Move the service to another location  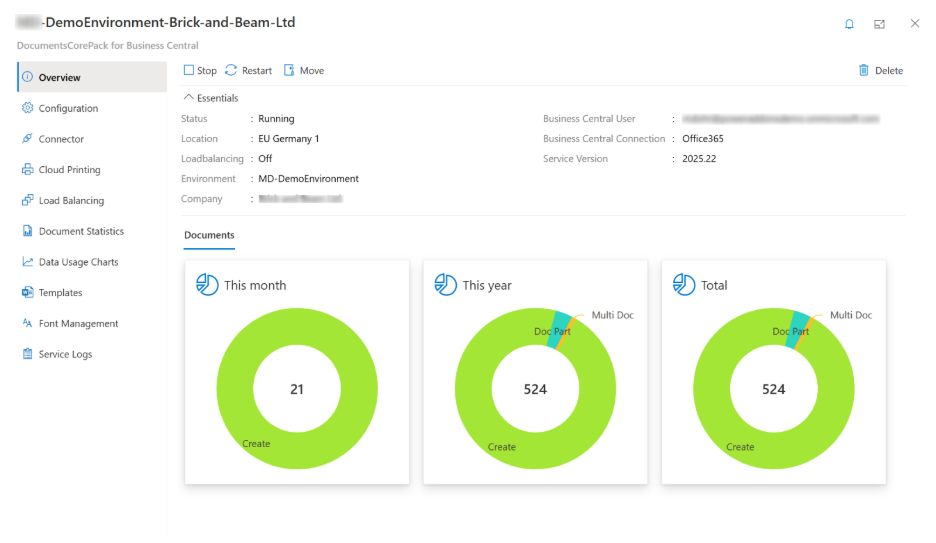304,70
